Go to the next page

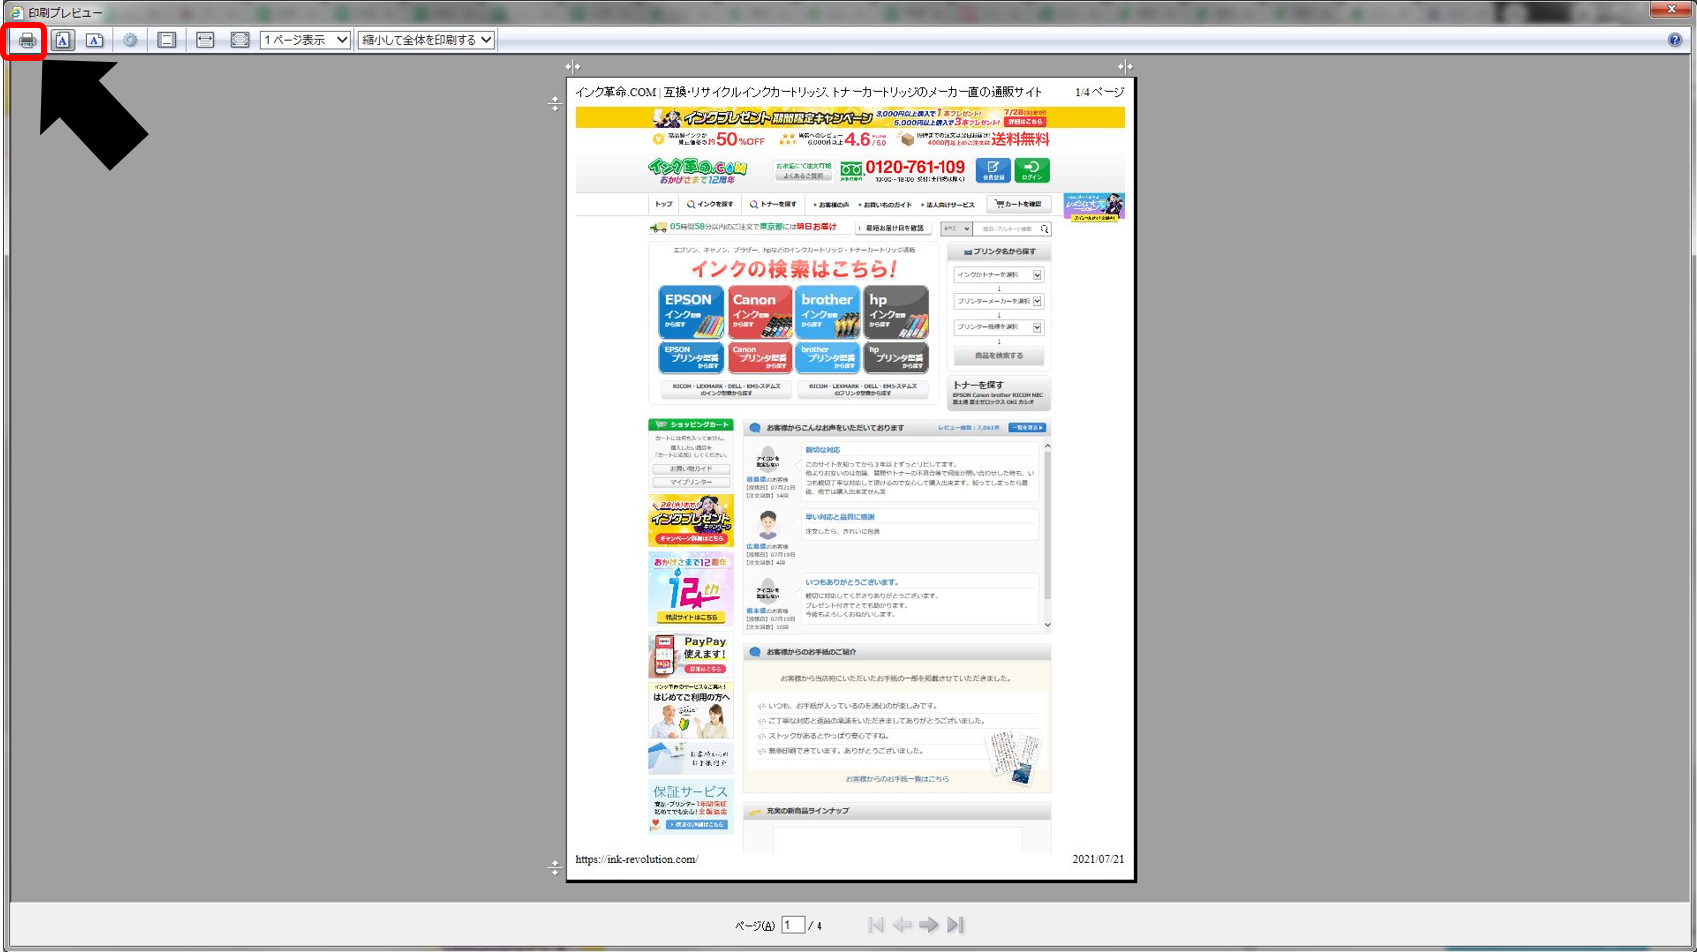[929, 925]
